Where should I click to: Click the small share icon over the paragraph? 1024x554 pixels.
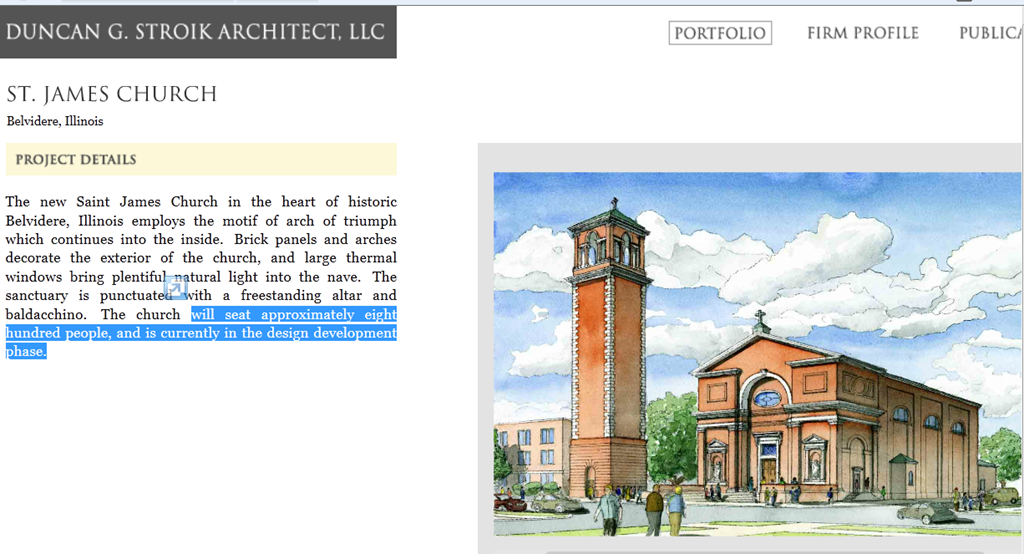click(x=176, y=287)
